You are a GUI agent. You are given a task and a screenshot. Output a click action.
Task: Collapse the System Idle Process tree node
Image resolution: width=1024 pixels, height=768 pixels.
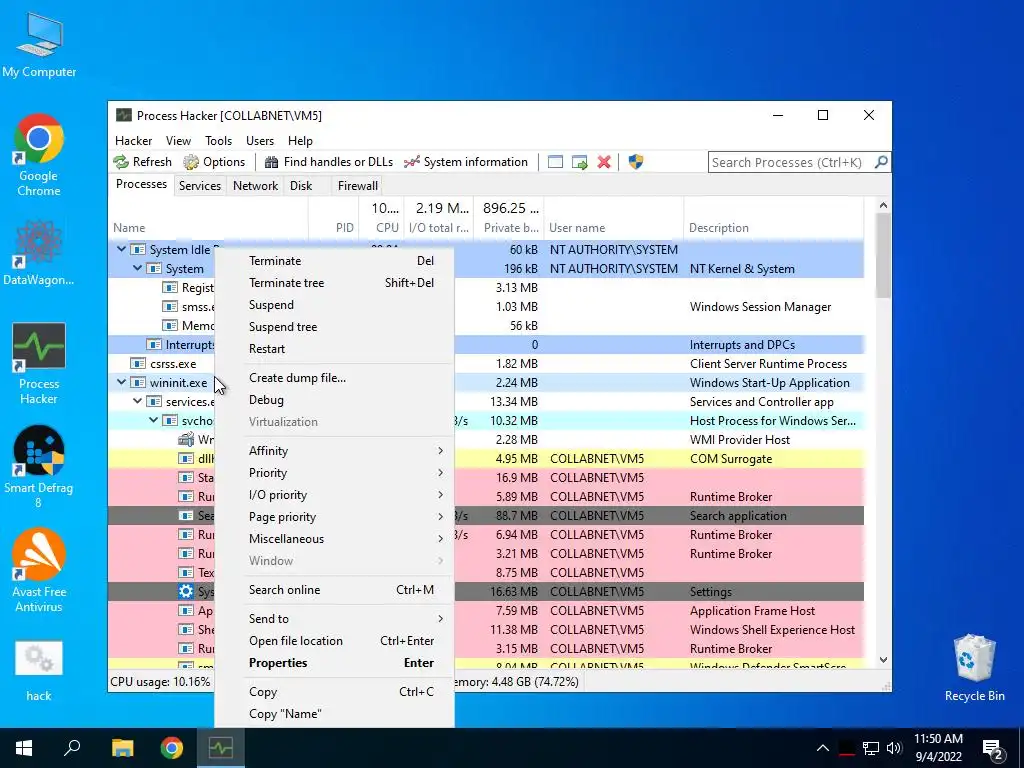tap(121, 249)
